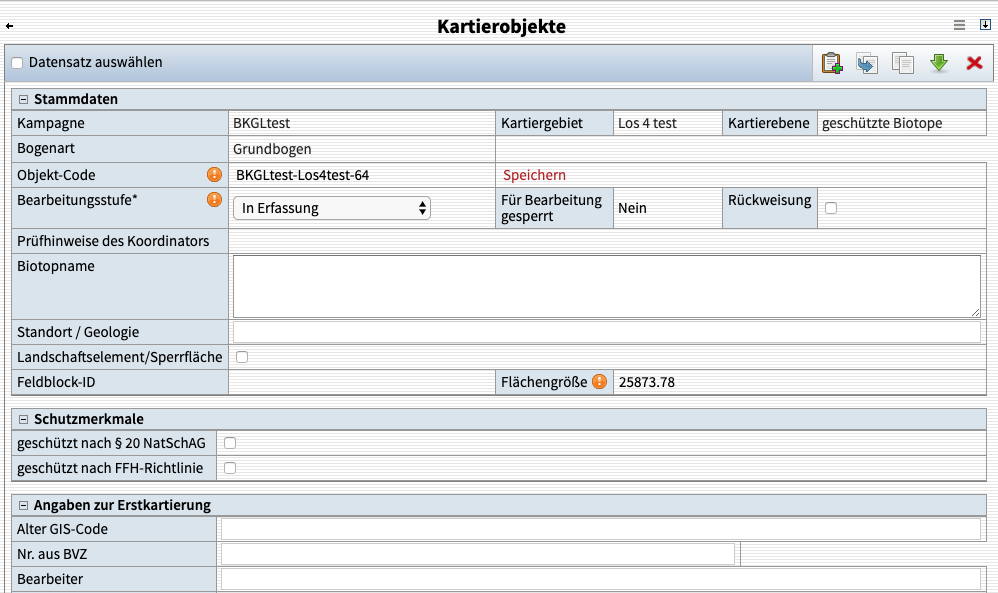Viewport: 998px width, 593px height.
Task: Click the copy-with-arrow transfer icon
Action: click(x=867, y=62)
